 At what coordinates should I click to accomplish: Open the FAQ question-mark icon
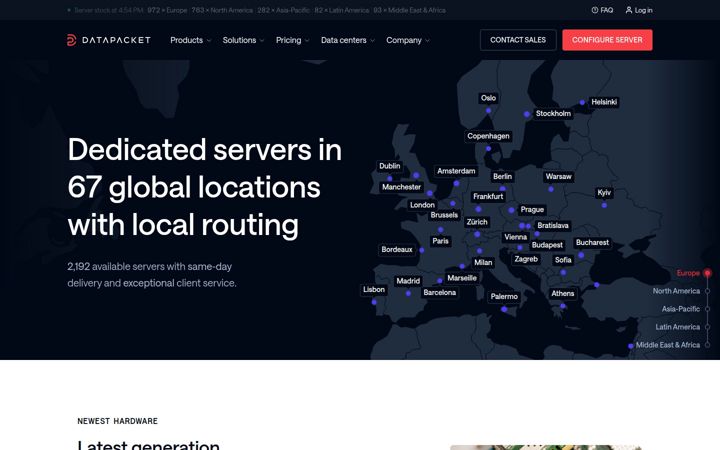595,10
